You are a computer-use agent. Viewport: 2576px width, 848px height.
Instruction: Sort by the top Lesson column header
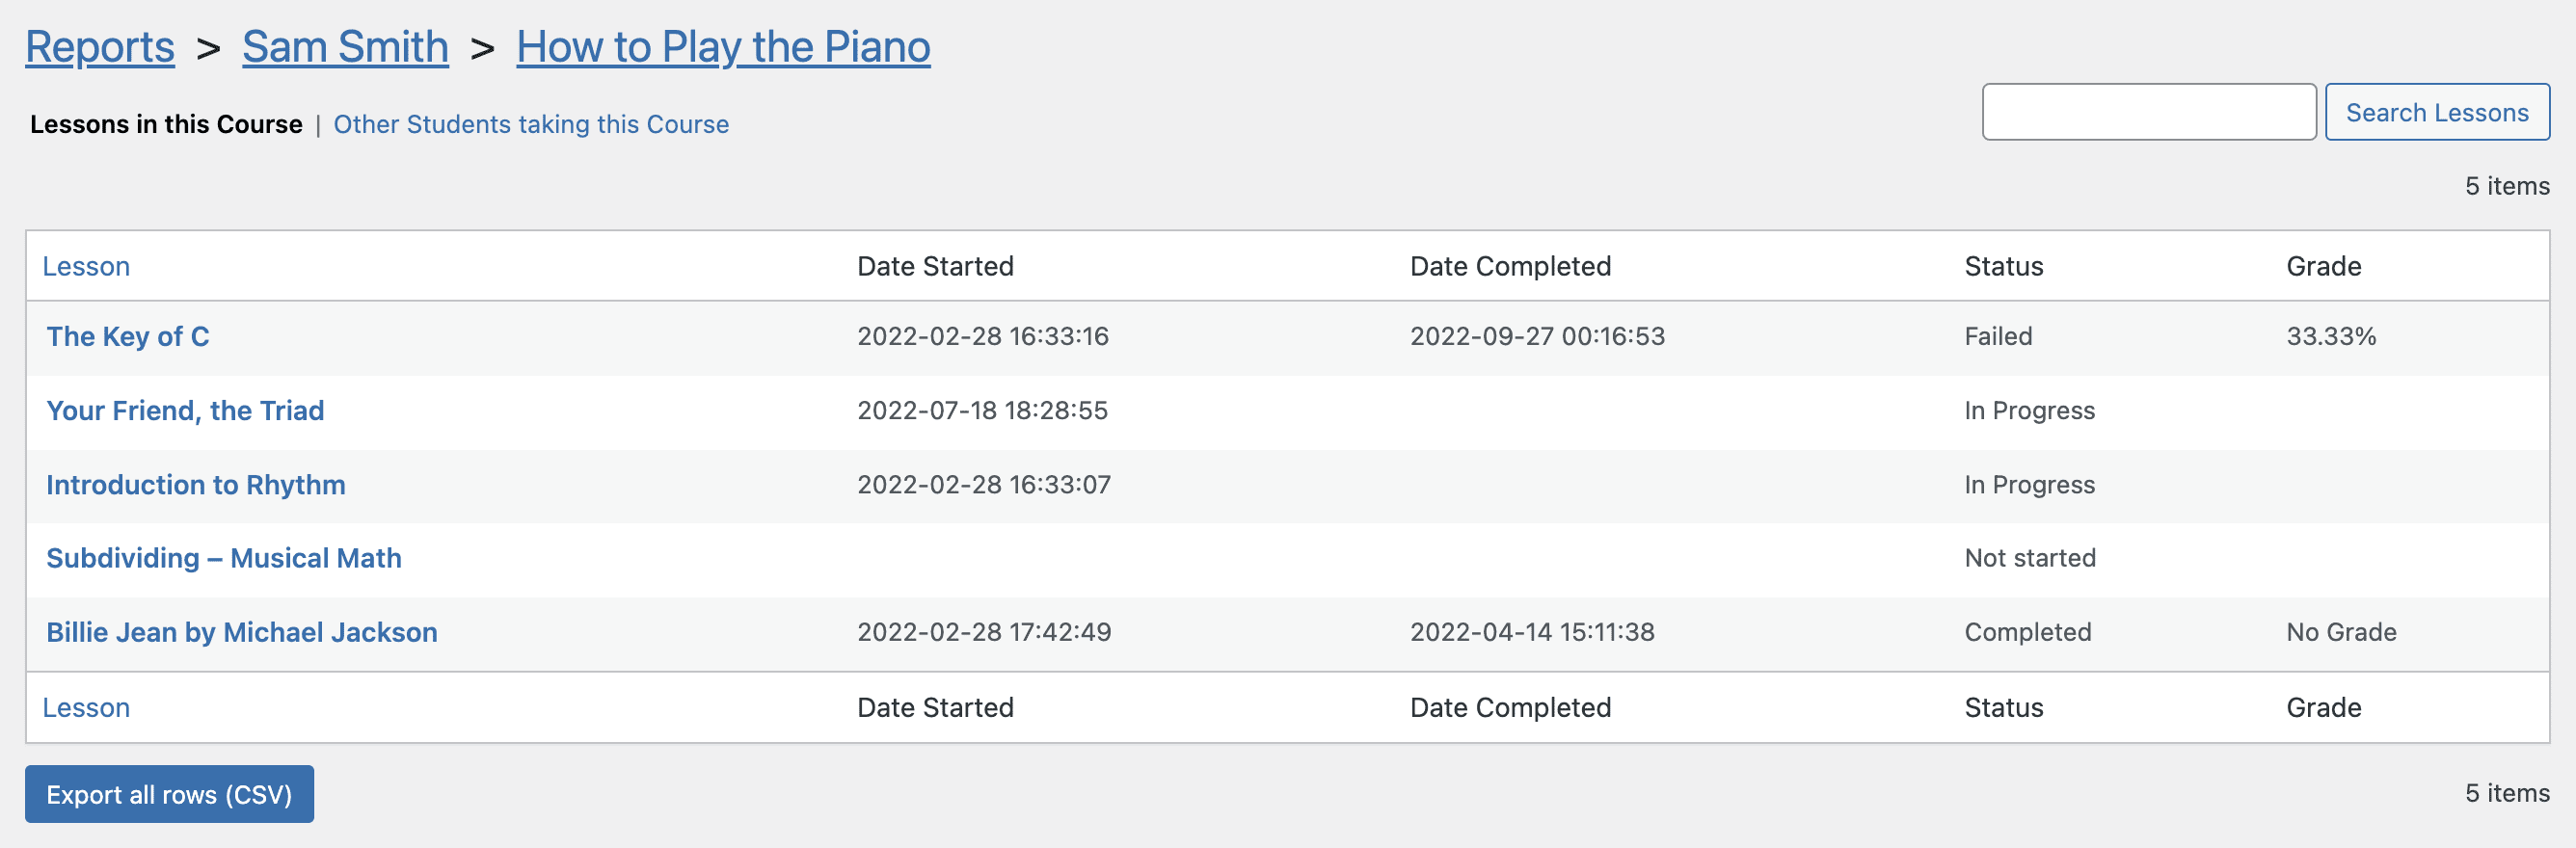pyautogui.click(x=86, y=266)
